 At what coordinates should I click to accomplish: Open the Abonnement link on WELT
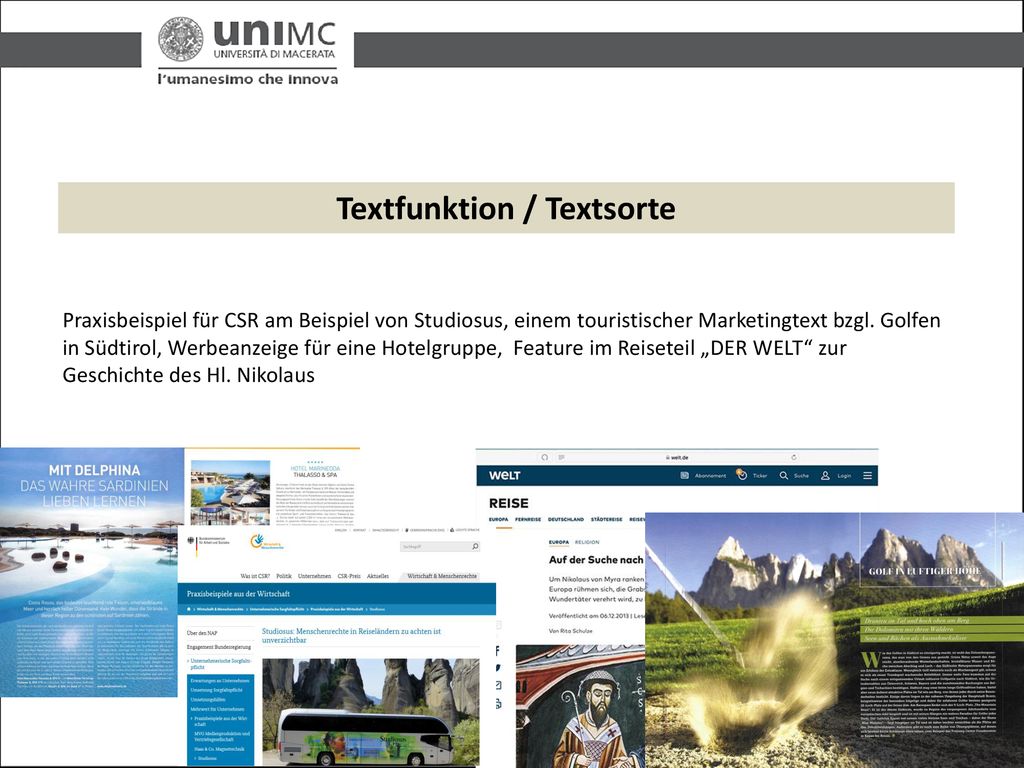coord(710,475)
